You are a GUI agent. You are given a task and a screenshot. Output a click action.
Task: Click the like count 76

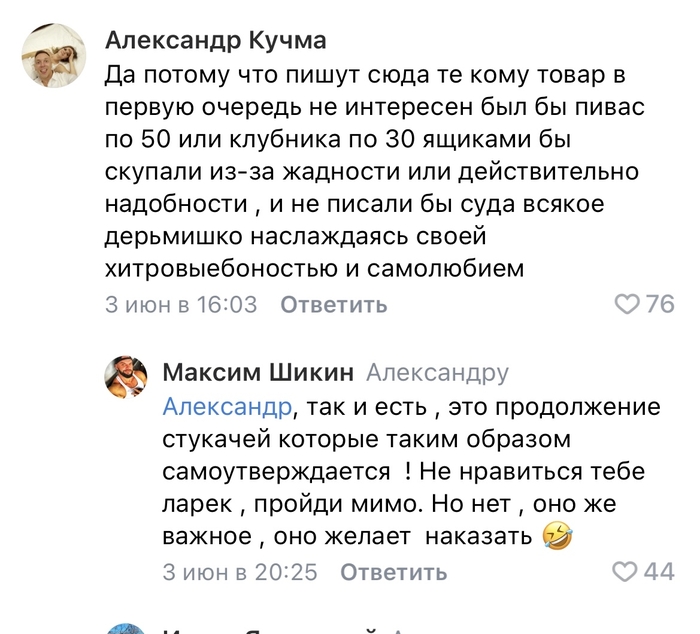659,304
